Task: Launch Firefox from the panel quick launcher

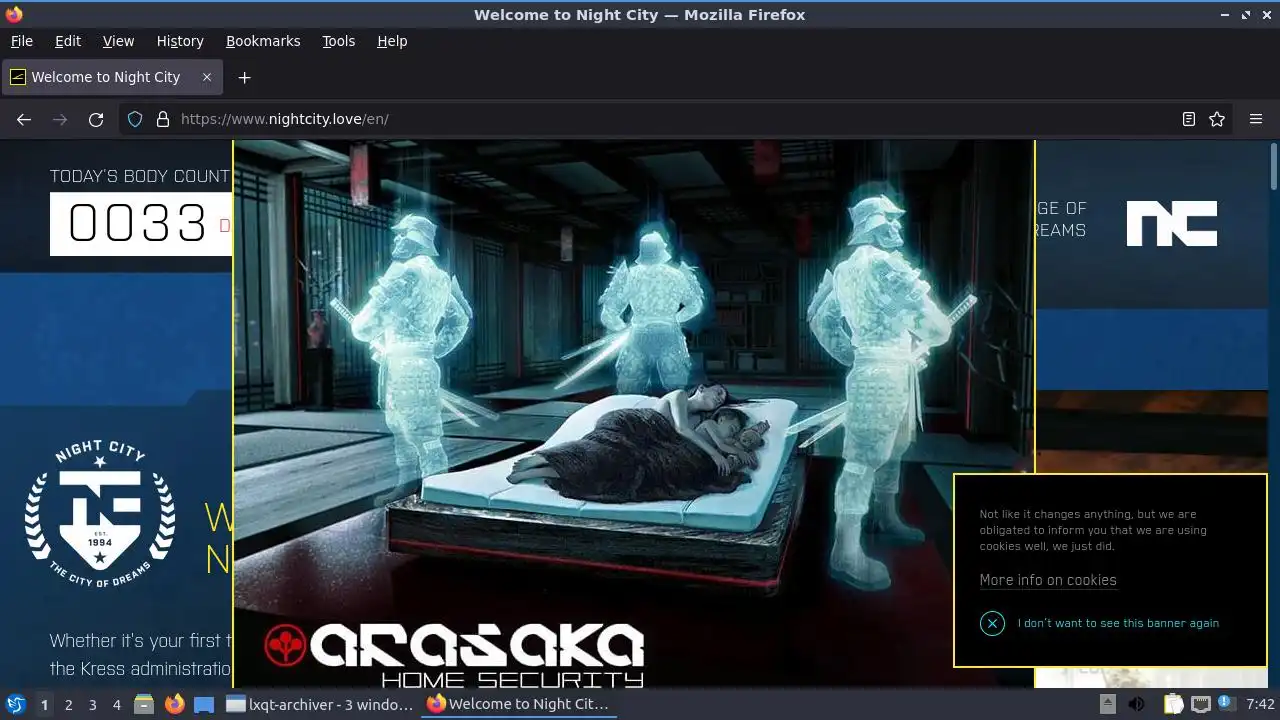Action: [x=174, y=704]
